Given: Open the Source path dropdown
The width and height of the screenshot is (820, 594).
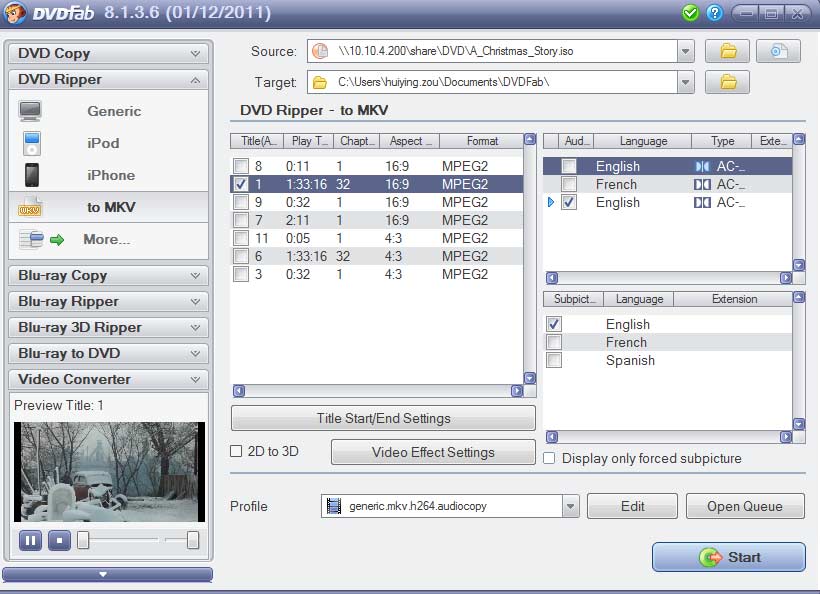Looking at the screenshot, I should click(685, 51).
